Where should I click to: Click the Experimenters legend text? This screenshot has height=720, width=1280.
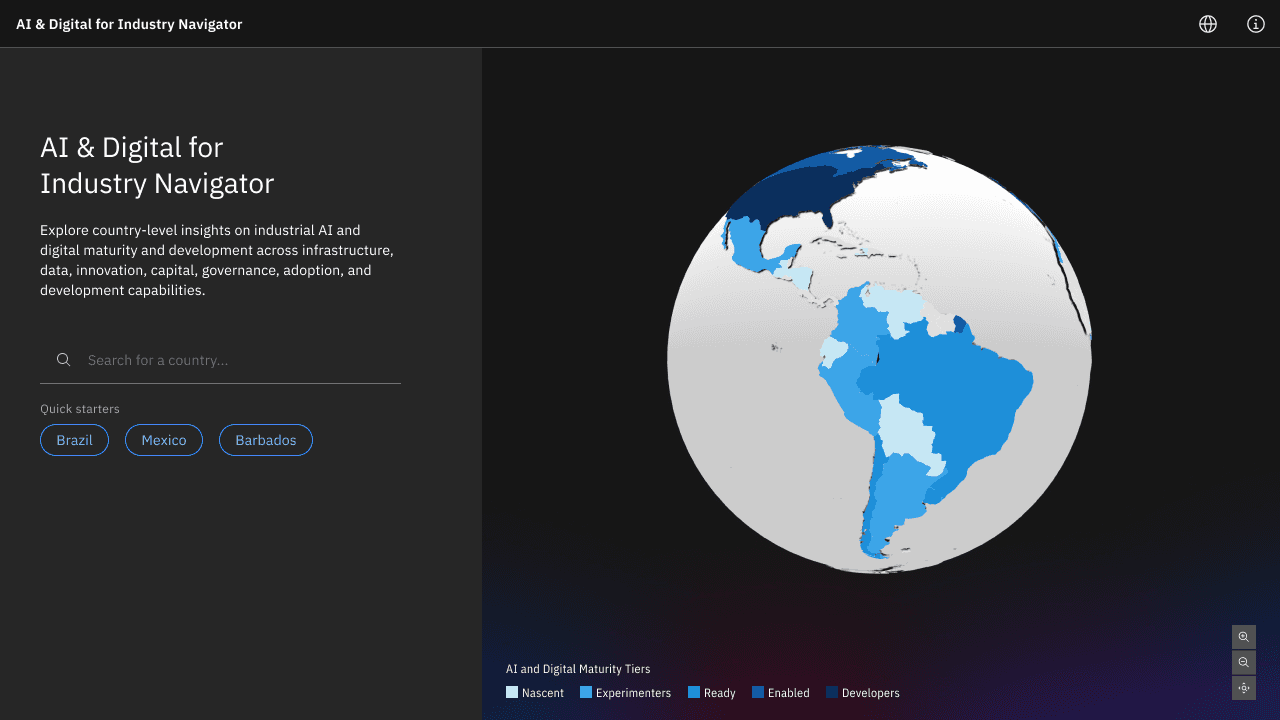tap(633, 693)
